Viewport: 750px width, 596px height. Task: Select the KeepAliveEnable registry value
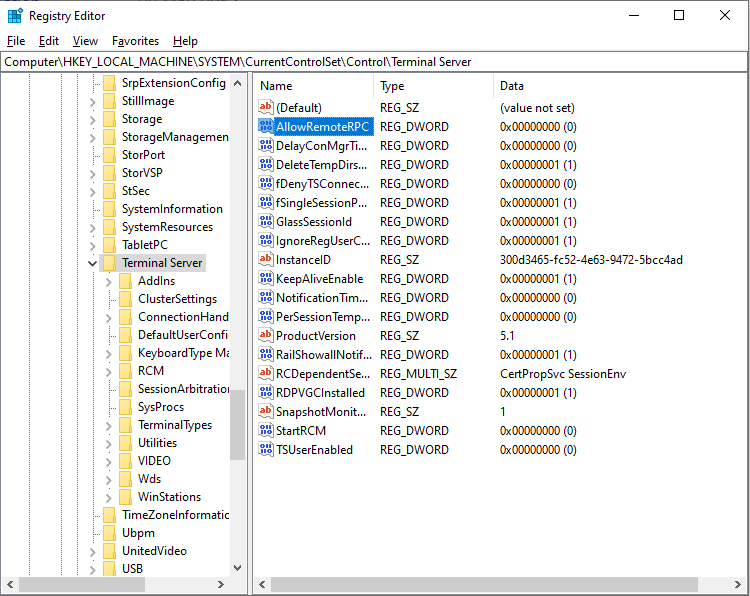coord(319,279)
